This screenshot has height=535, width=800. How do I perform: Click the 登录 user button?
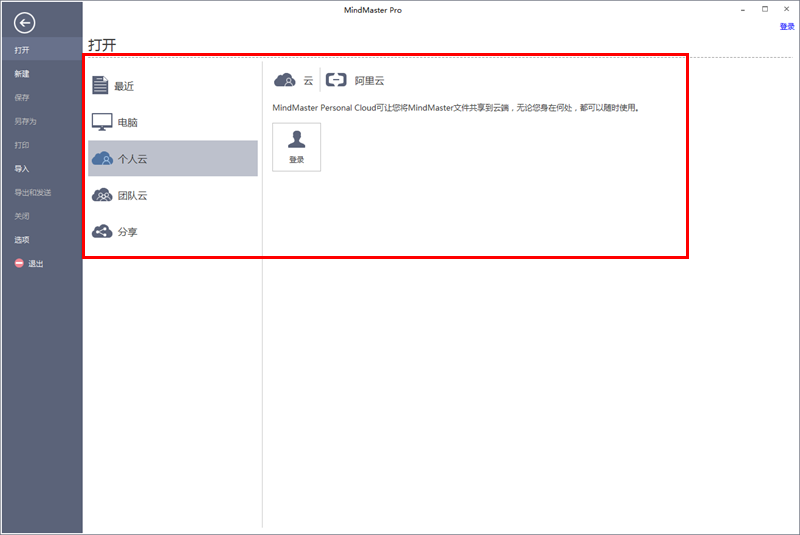coord(296,147)
